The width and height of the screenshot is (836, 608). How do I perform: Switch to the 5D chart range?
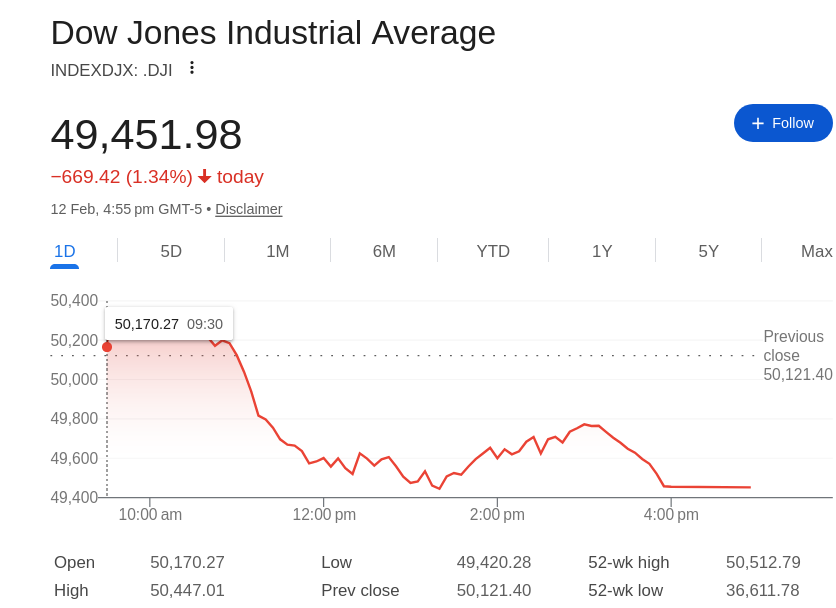click(x=171, y=251)
